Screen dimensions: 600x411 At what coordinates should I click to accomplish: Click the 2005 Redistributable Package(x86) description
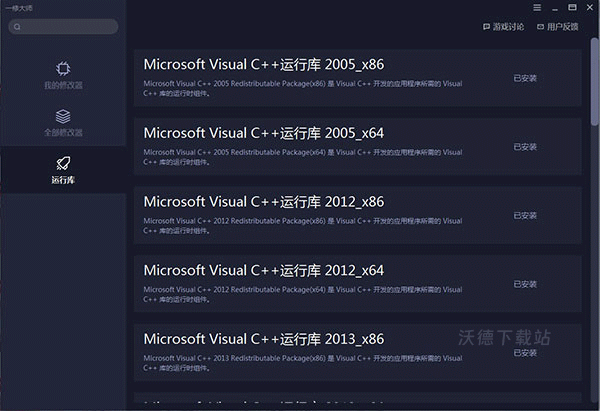tap(303, 88)
